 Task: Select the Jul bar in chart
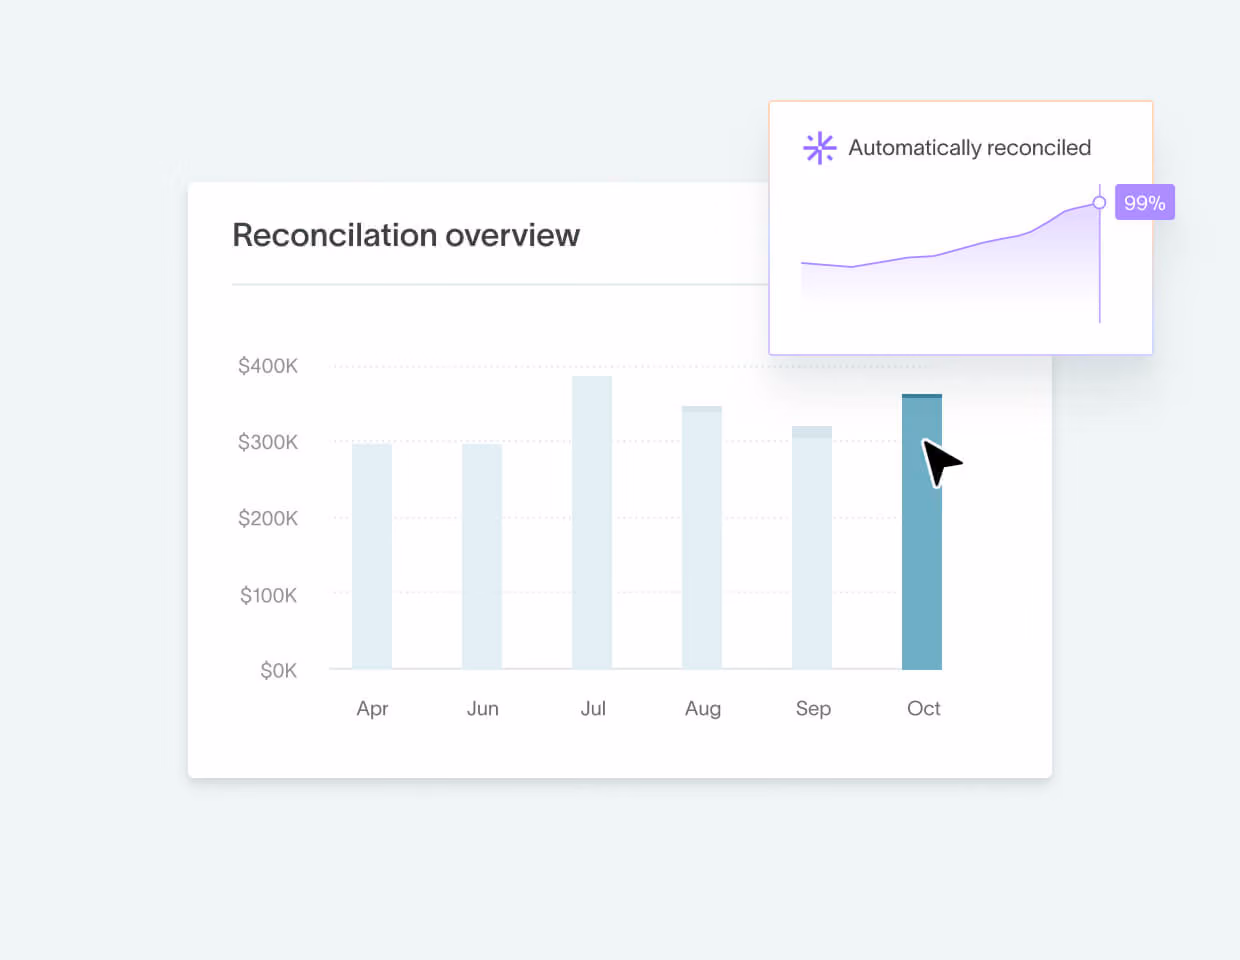592,523
